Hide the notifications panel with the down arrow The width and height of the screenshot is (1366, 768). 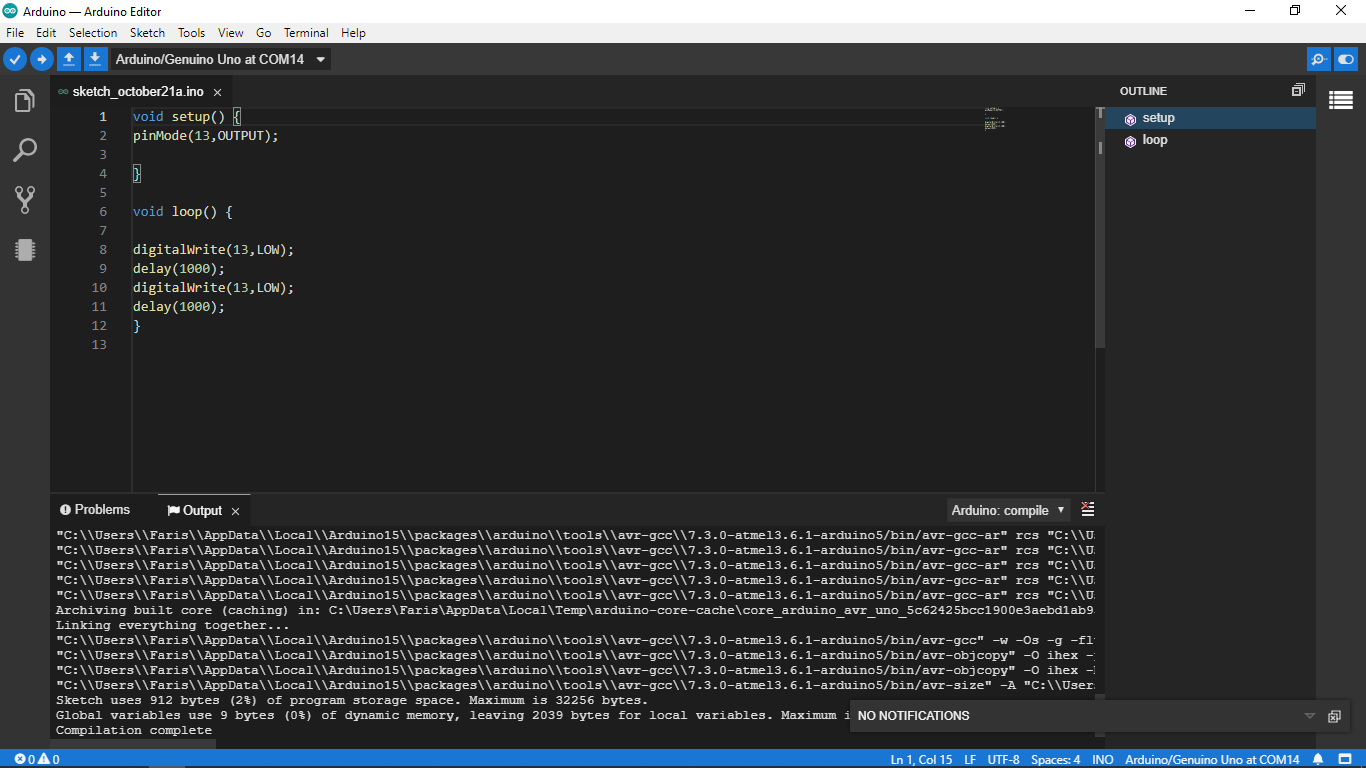click(x=1310, y=716)
